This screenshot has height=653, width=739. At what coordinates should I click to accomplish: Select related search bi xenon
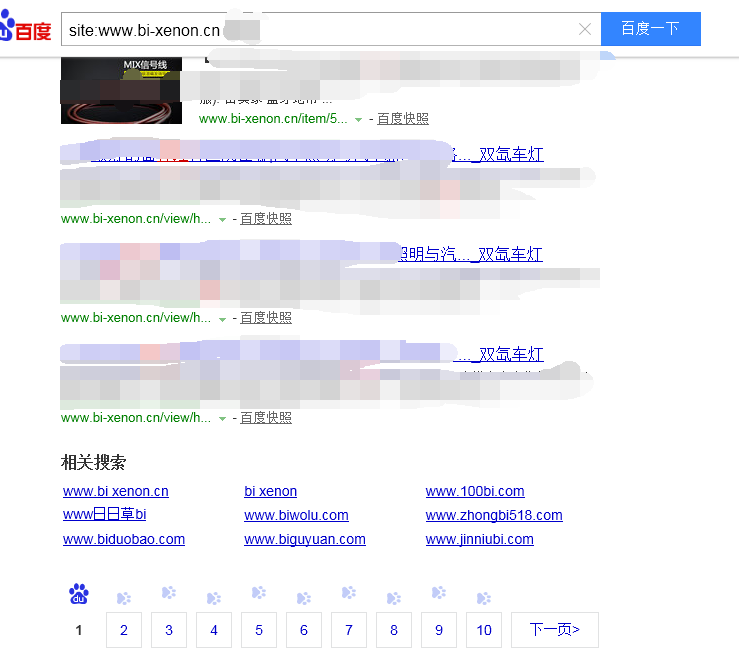270,491
